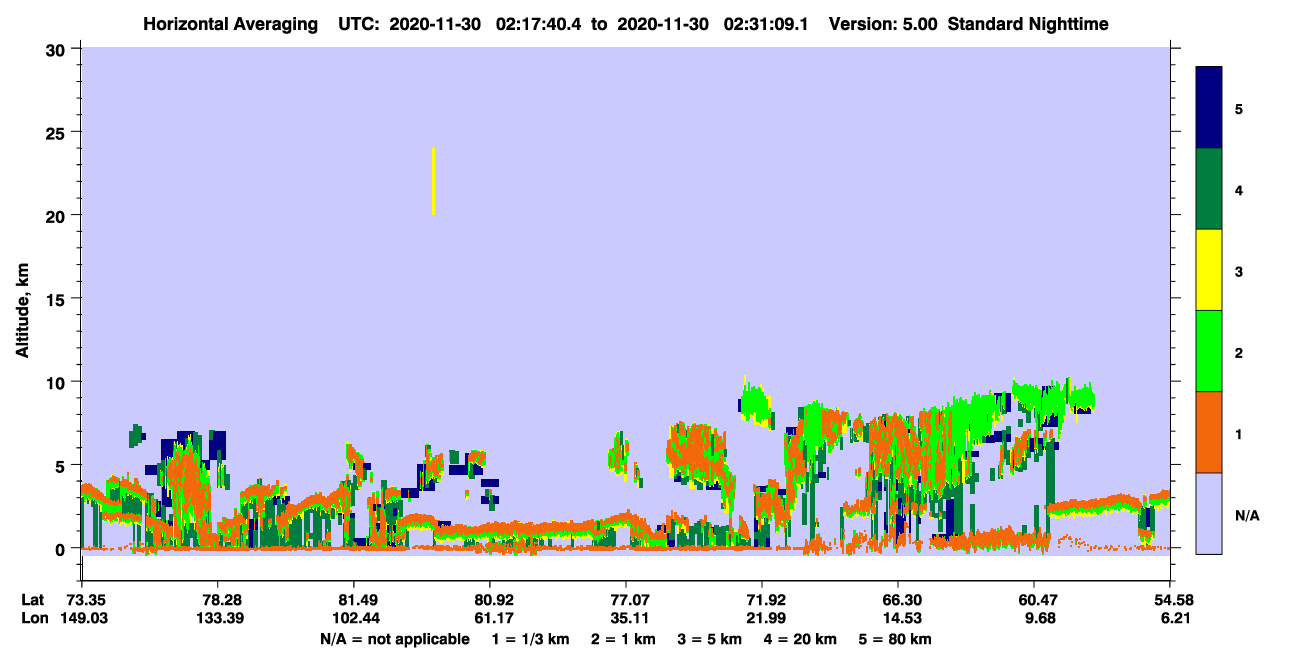Image resolution: width=1300 pixels, height=667 pixels.
Task: Click the dark blue 80 km legend swatch
Action: point(1209,108)
